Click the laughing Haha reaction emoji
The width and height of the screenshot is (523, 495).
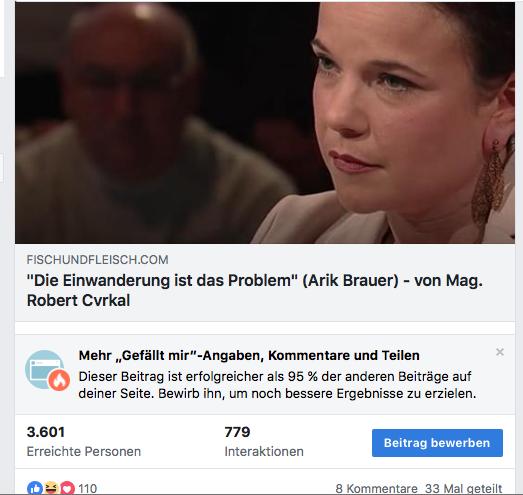pos(51,488)
